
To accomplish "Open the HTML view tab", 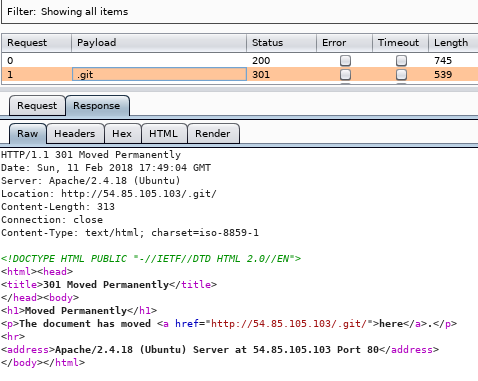I will click(163, 134).
